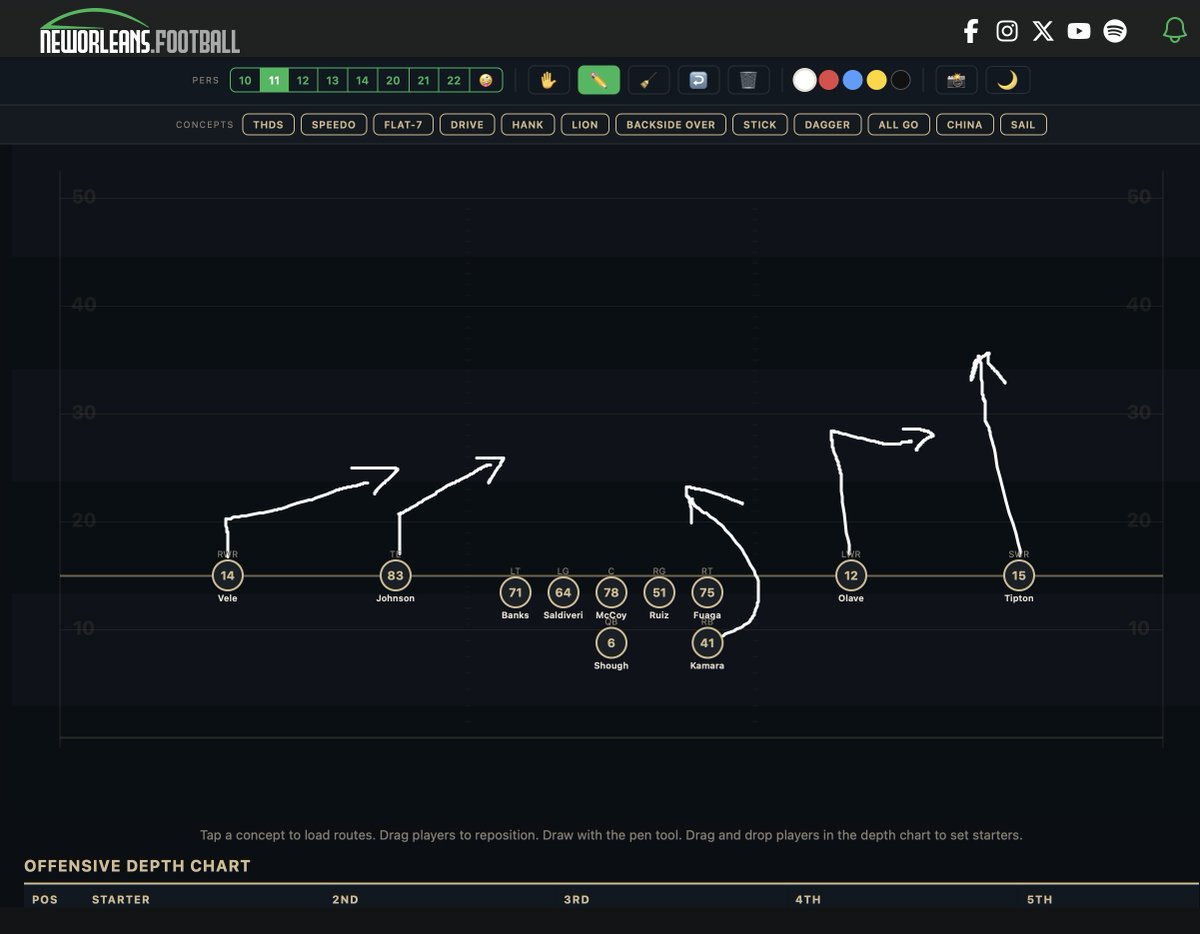1200x934 pixels.
Task: Click the X social media icon
Action: point(1043,31)
